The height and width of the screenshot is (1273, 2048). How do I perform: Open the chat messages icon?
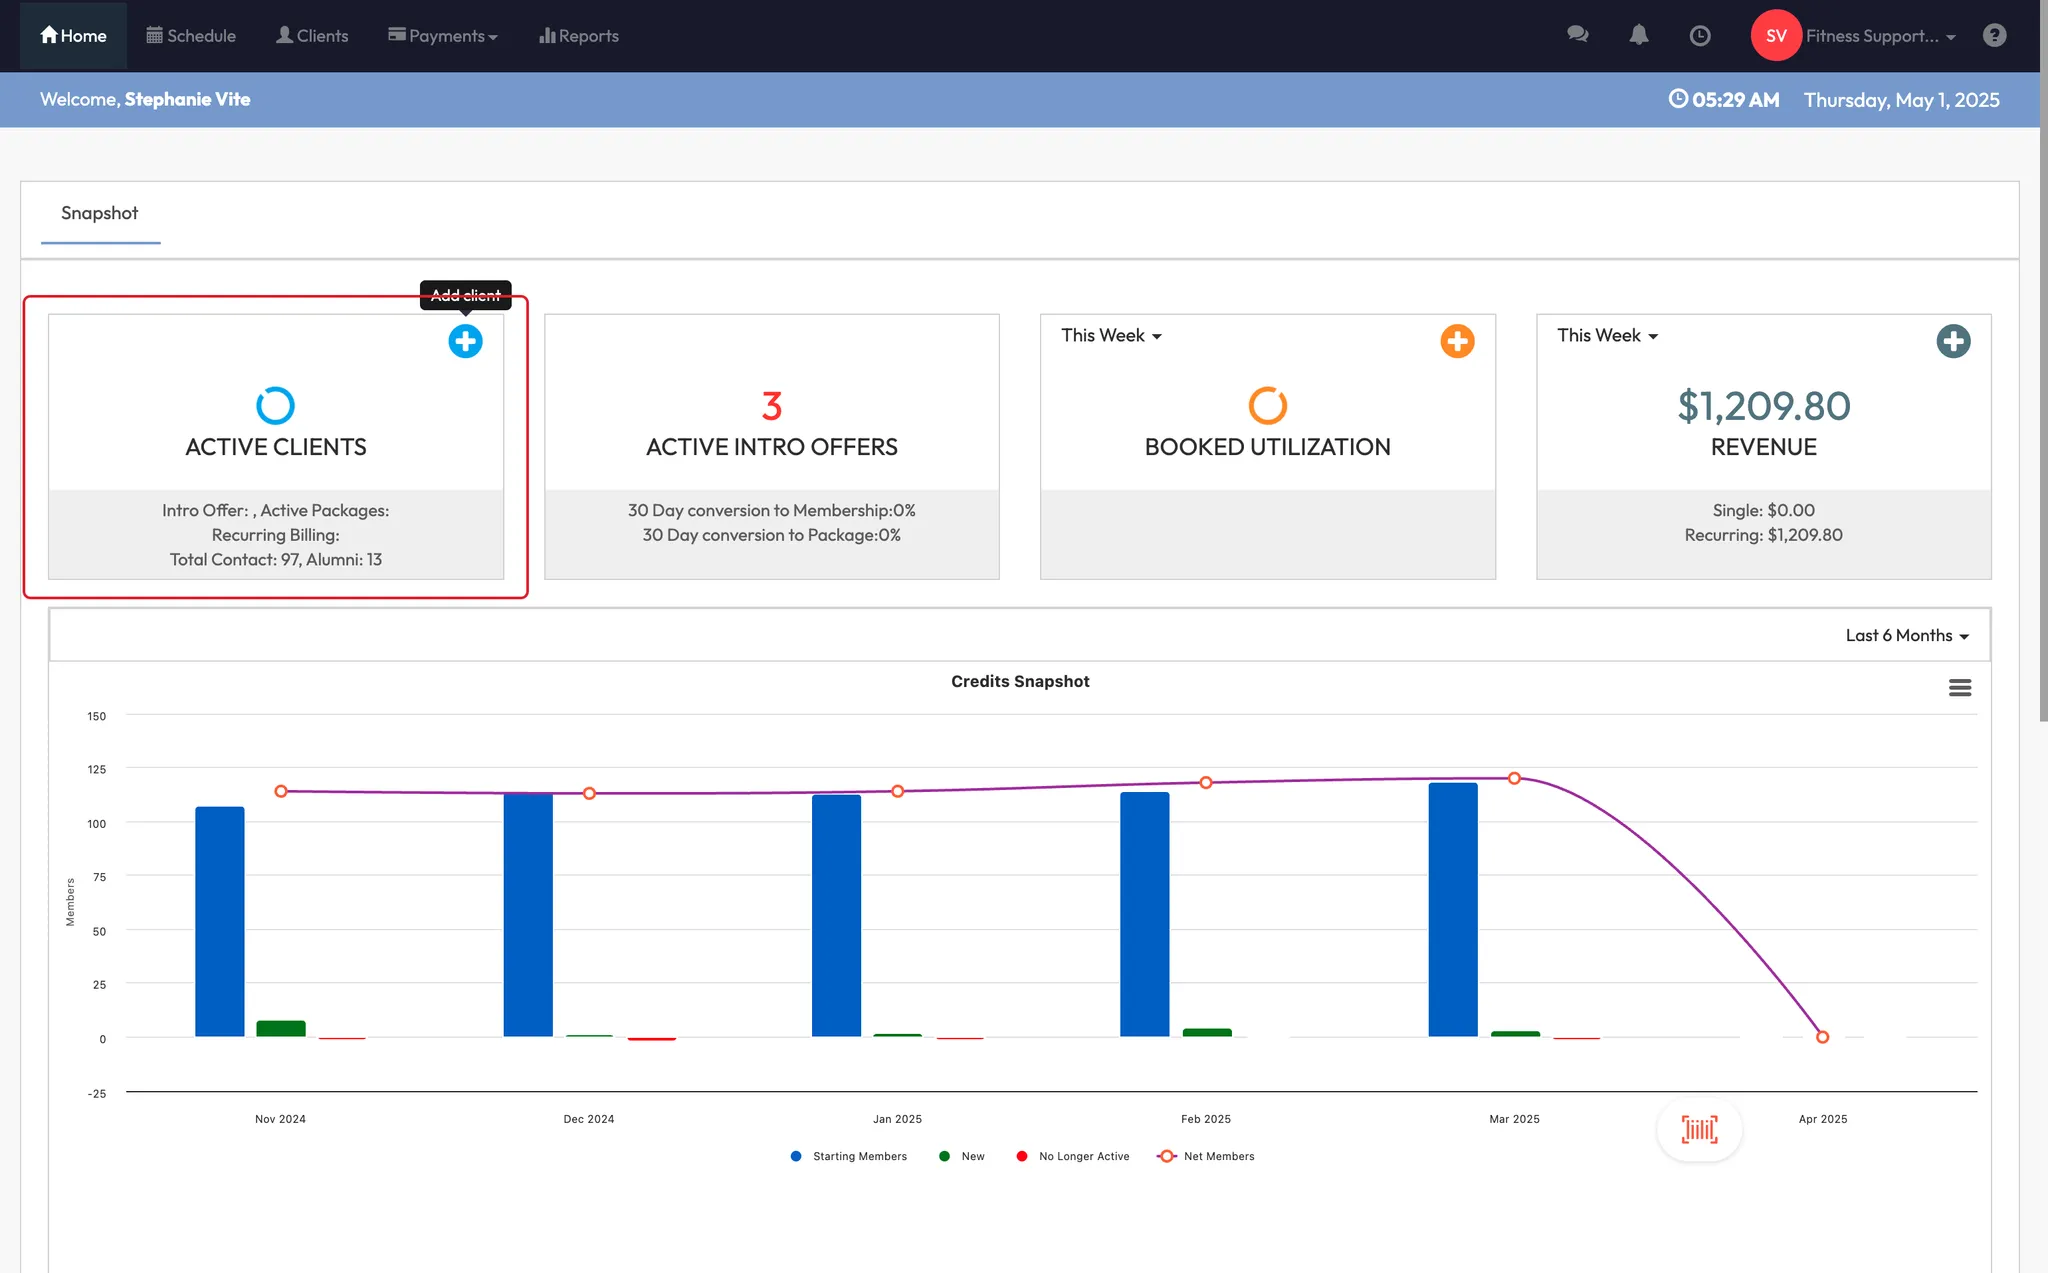click(x=1578, y=35)
